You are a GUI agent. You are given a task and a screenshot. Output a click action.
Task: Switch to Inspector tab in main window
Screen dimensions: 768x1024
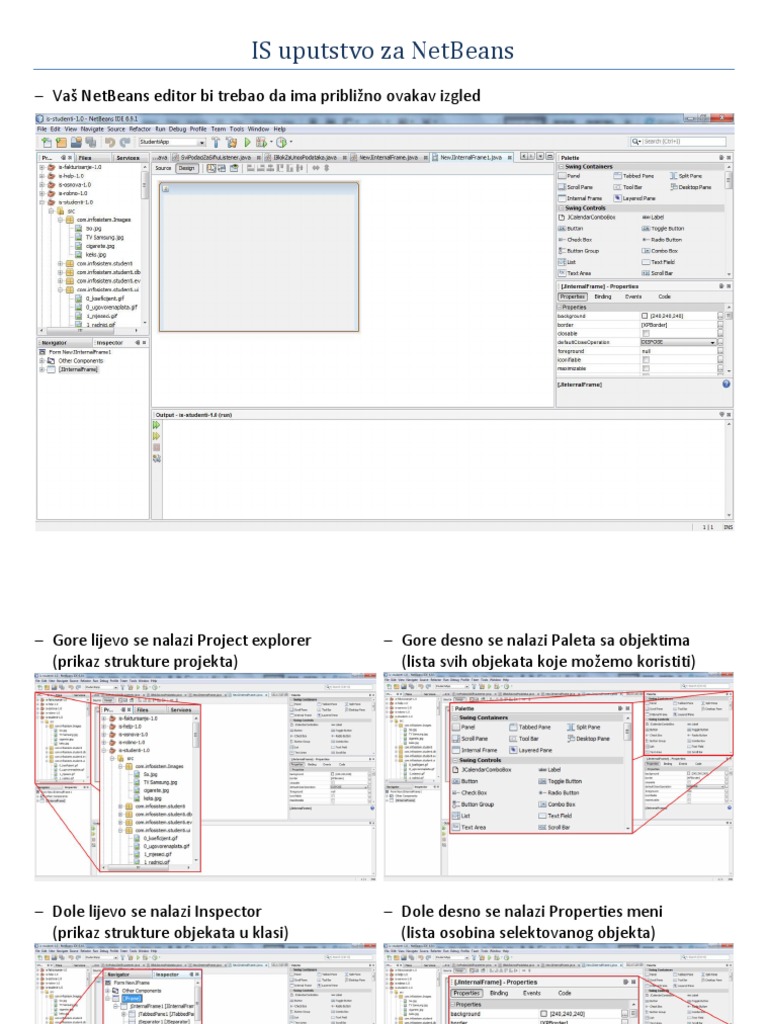tap(108, 342)
